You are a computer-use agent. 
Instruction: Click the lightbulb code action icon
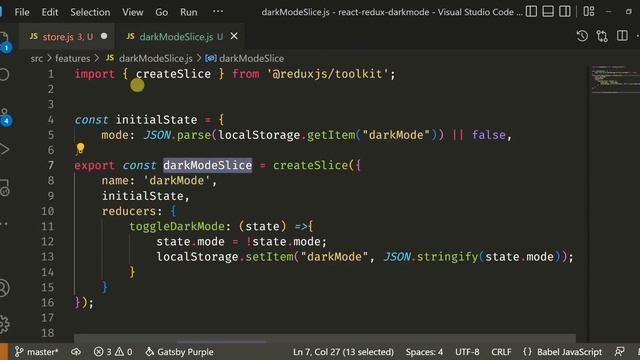80,149
